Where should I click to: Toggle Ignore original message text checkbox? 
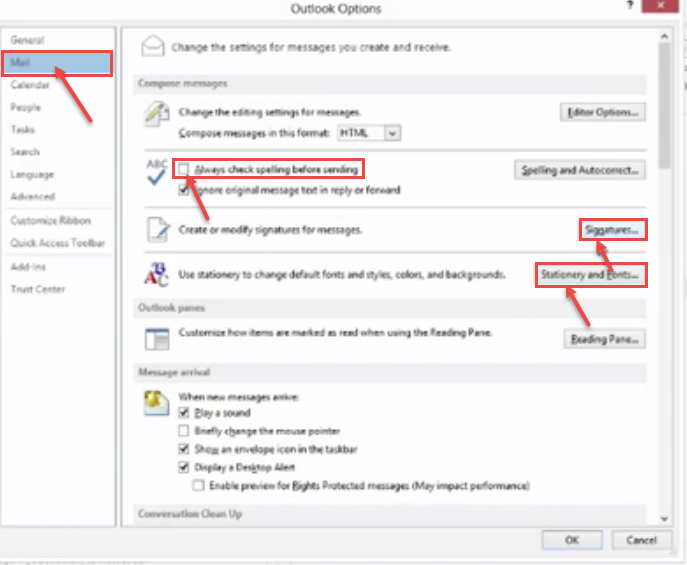point(183,190)
